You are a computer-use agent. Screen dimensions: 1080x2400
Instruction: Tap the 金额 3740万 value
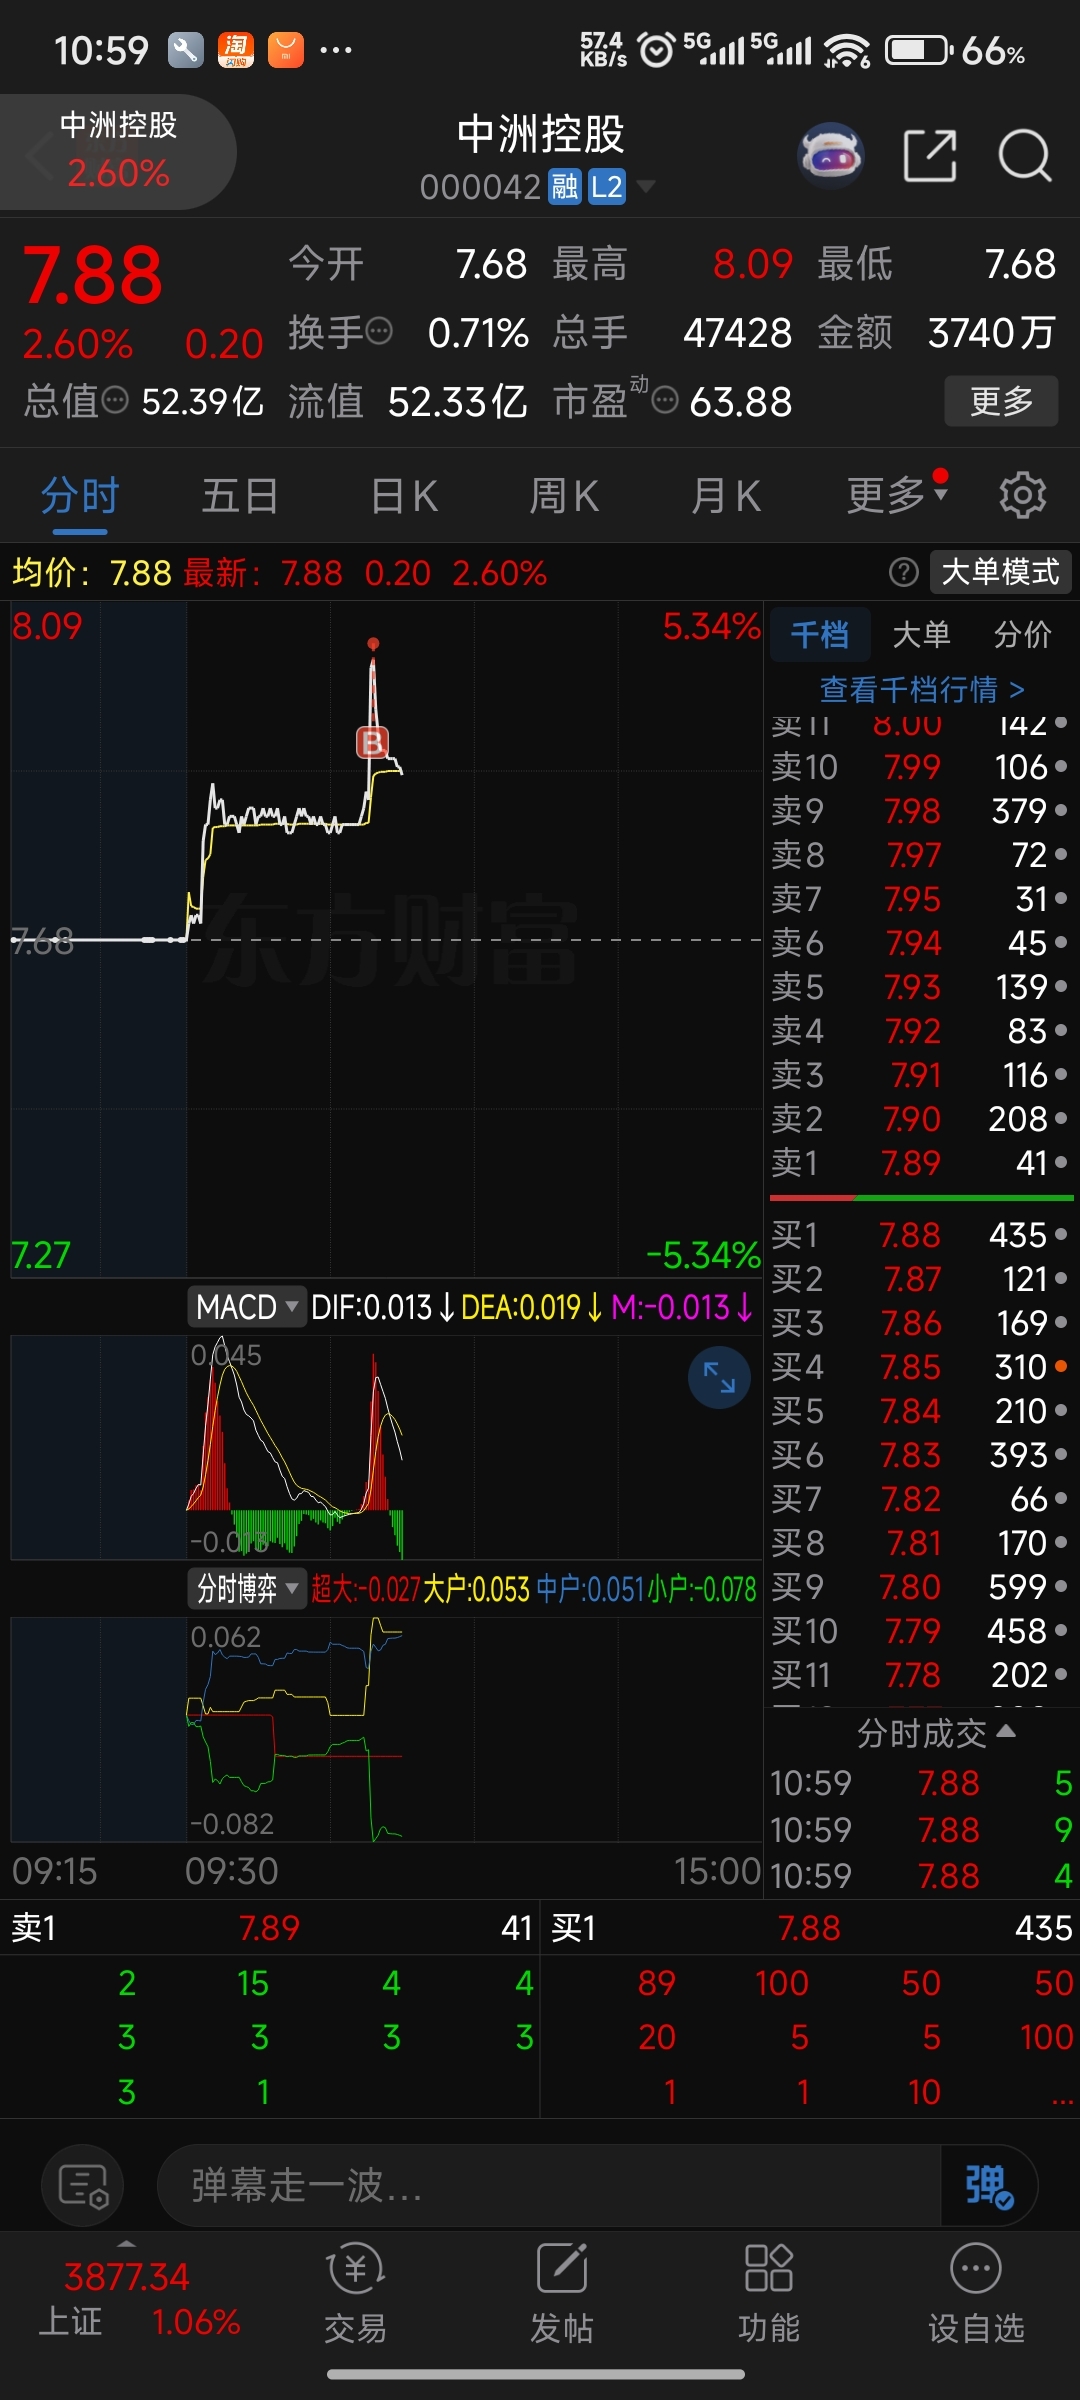pos(991,332)
